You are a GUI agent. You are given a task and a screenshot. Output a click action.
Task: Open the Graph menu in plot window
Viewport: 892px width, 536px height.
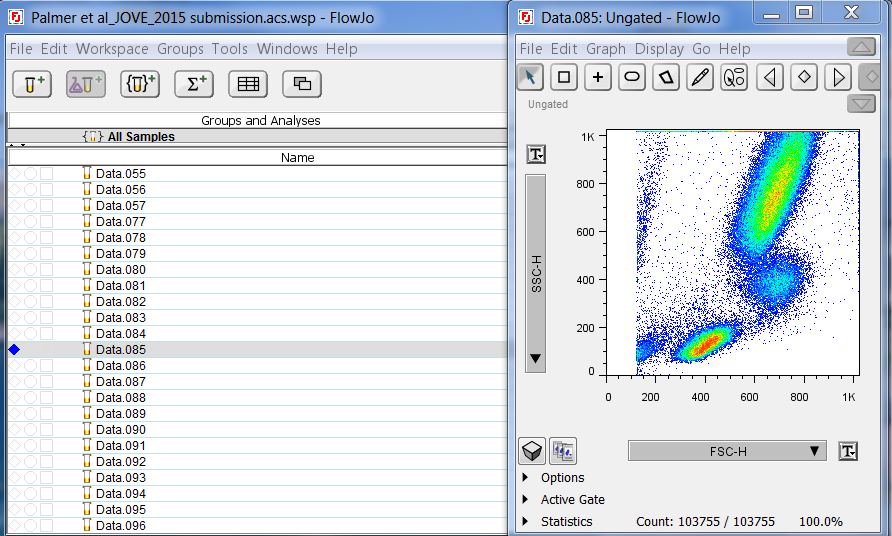pos(606,49)
